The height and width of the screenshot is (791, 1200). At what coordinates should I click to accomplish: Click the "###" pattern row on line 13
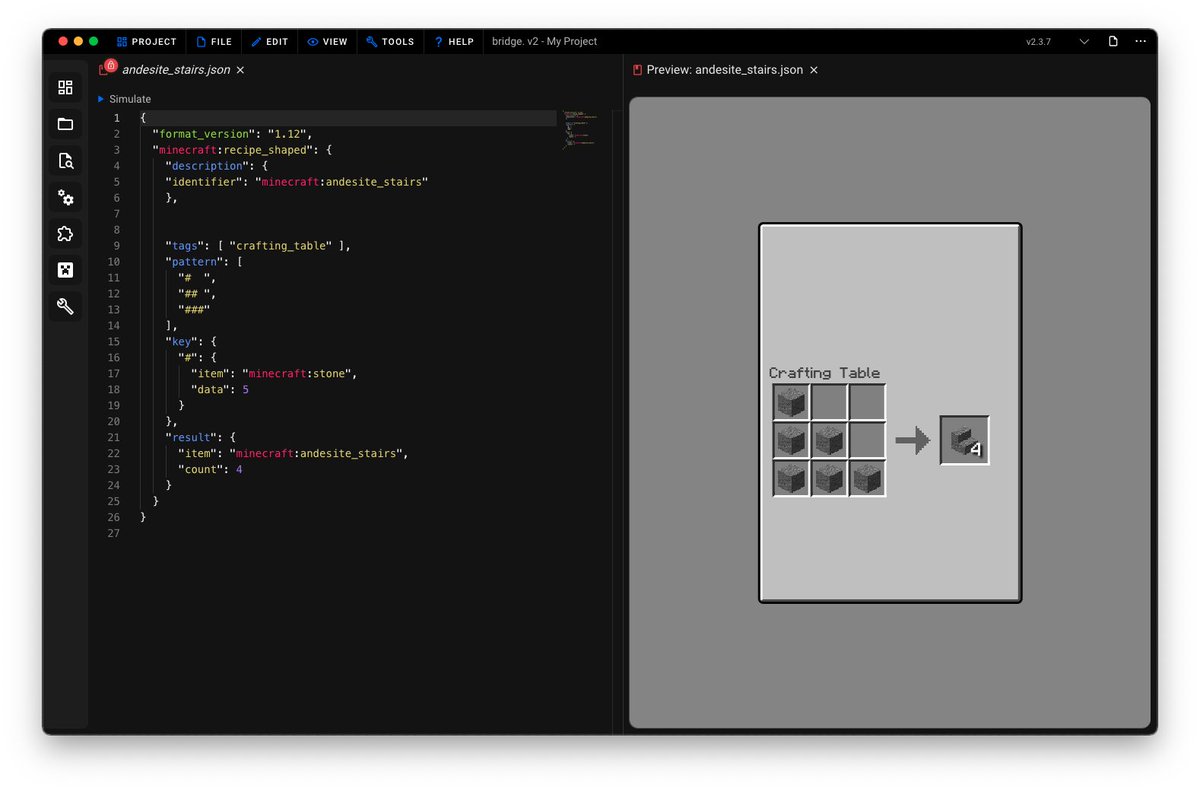coord(194,310)
